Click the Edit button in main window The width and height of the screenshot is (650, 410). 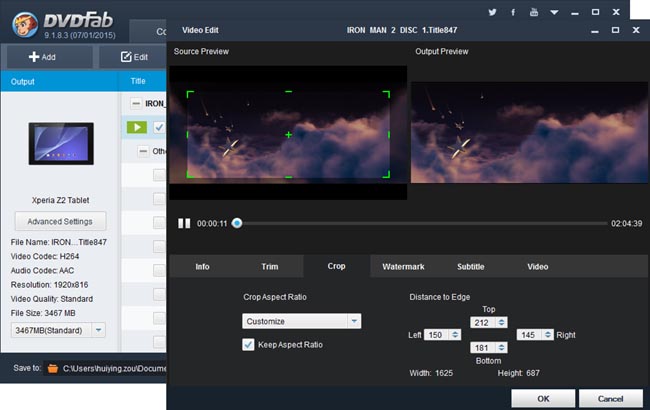(134, 57)
